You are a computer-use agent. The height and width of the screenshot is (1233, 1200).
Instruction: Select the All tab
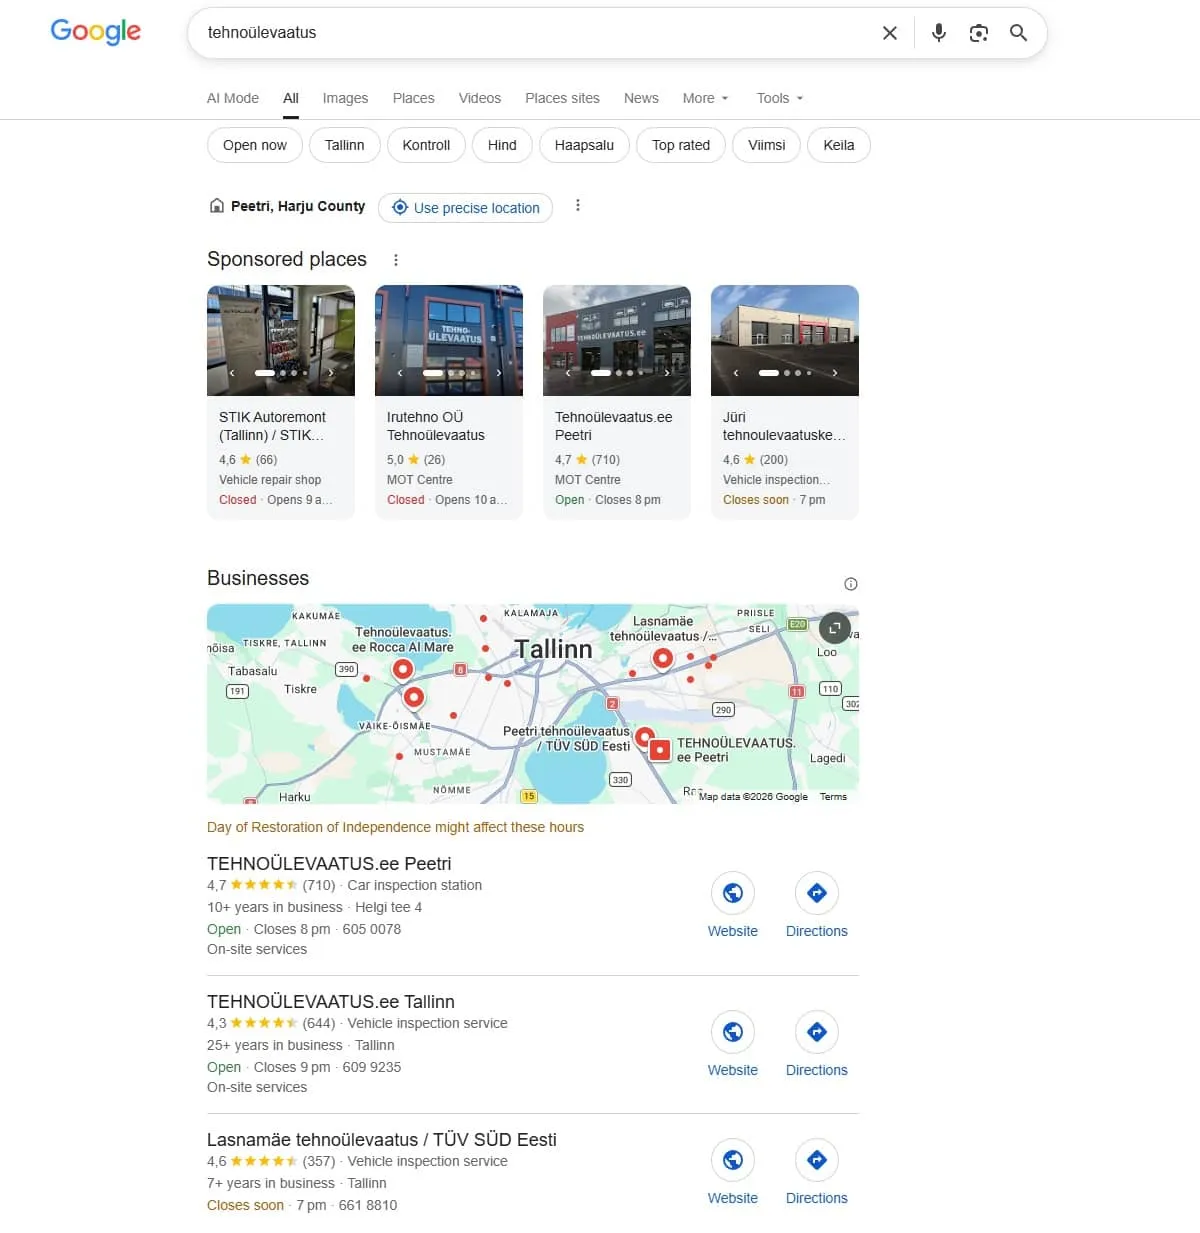tap(291, 98)
